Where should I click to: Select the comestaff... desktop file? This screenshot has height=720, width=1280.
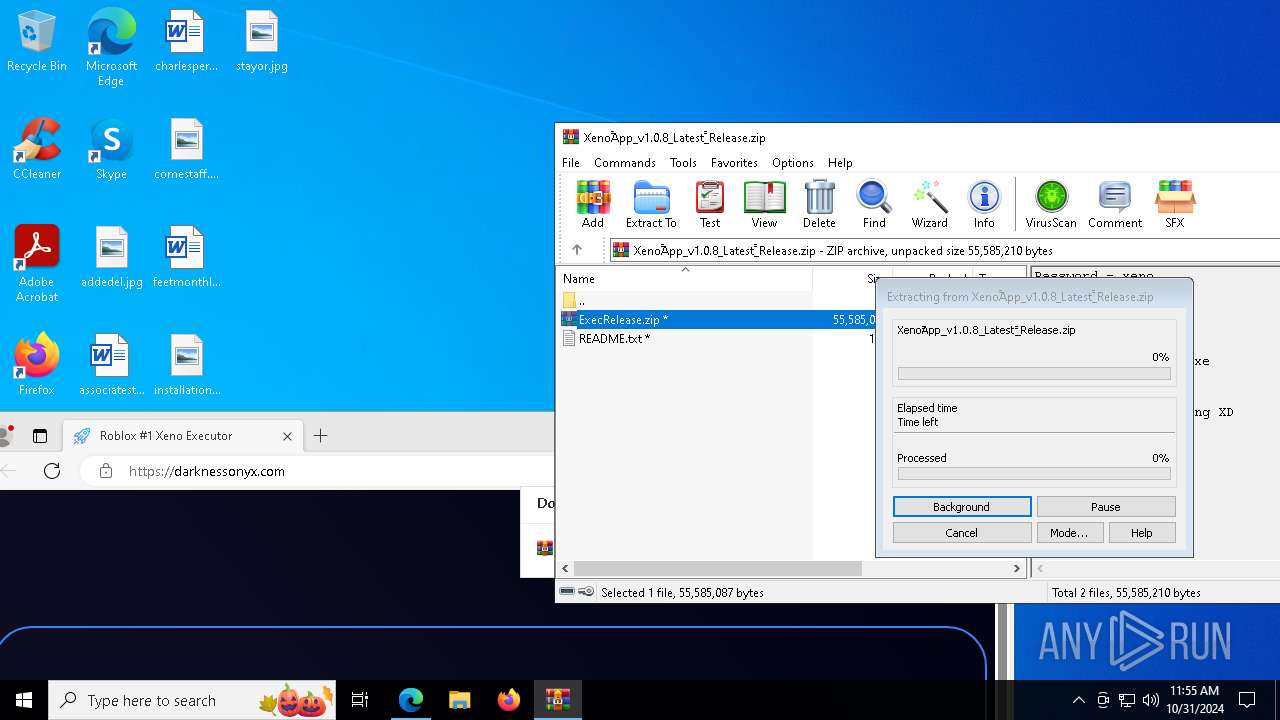click(x=186, y=150)
